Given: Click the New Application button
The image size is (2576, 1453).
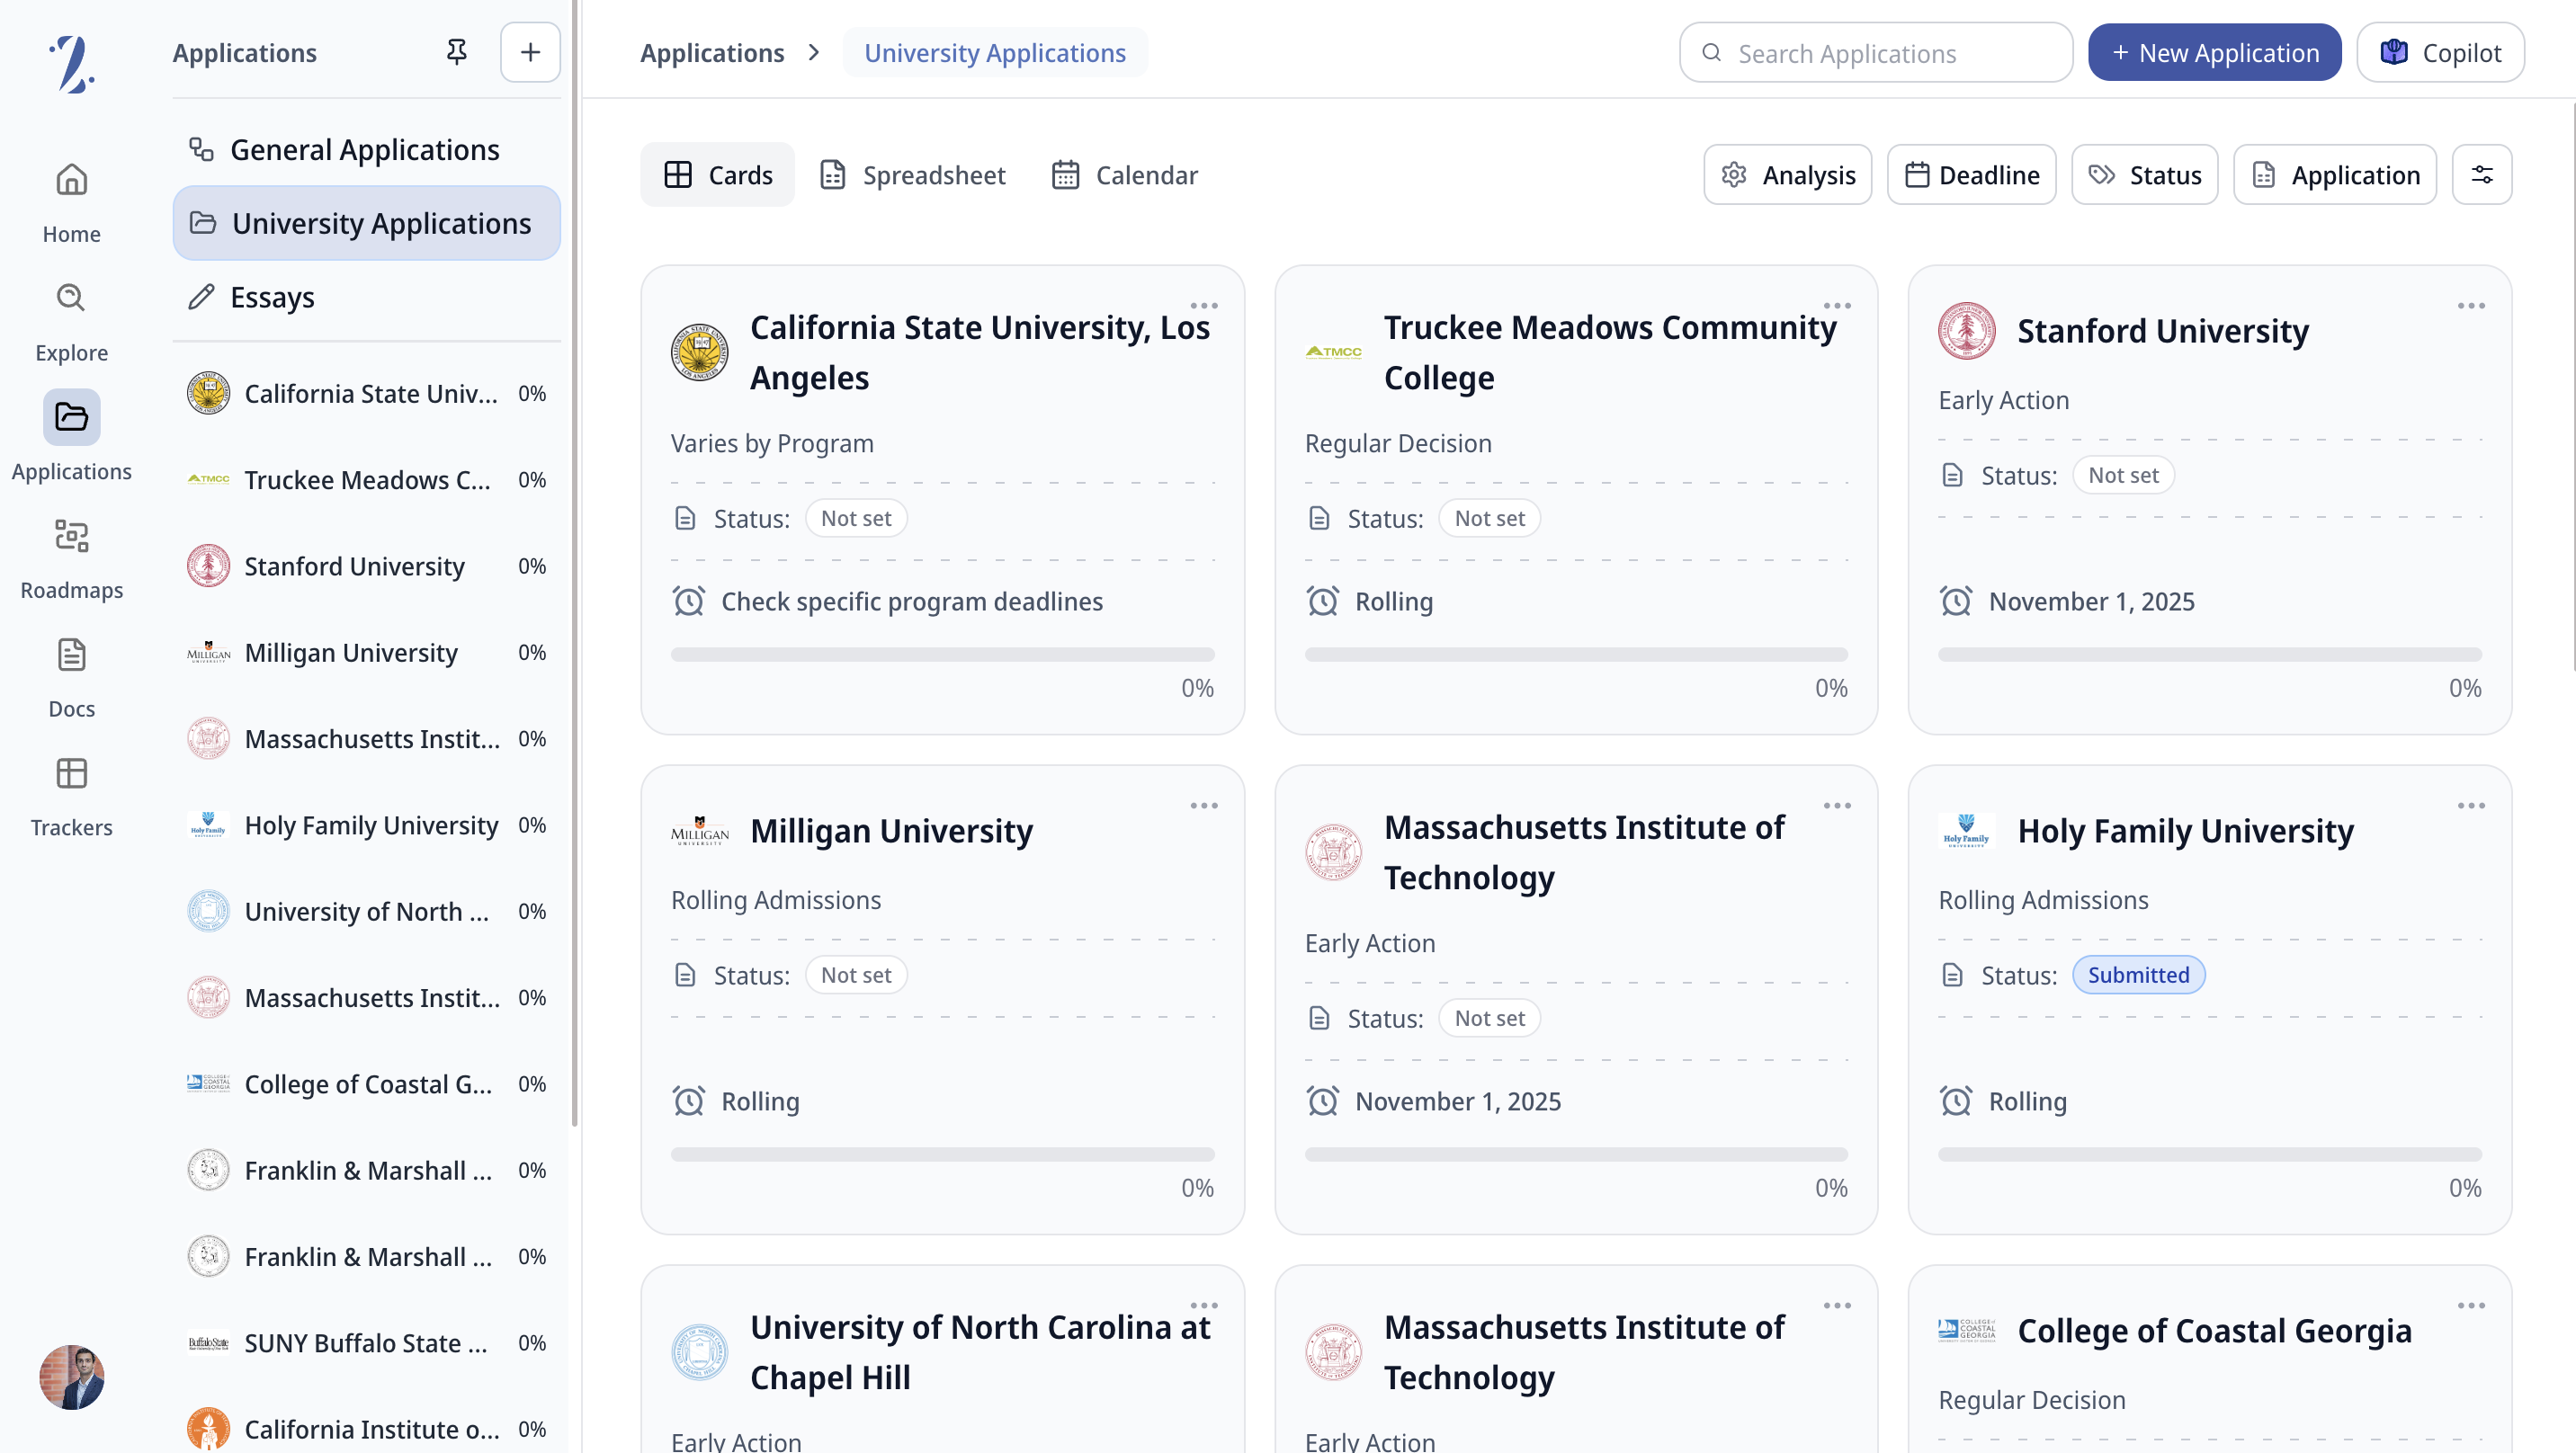Looking at the screenshot, I should tap(2214, 52).
